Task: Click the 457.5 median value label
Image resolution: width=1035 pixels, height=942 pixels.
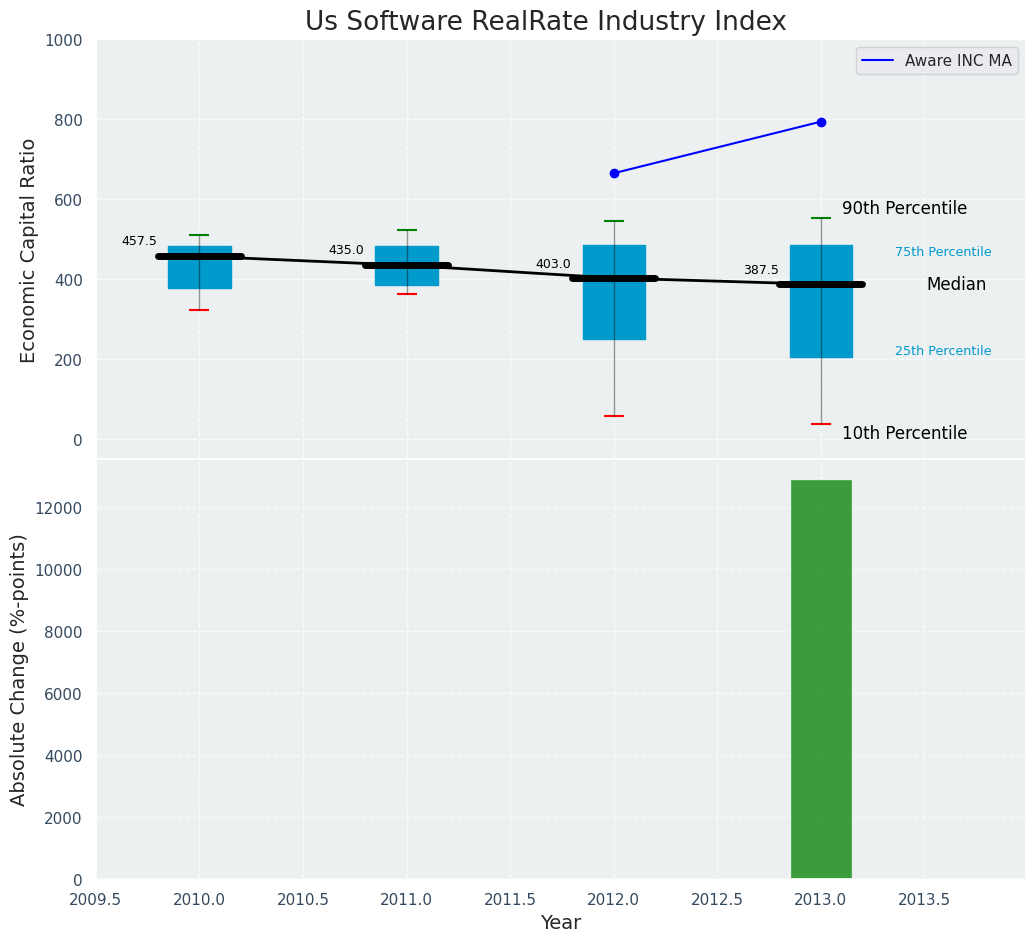Action: [x=139, y=241]
